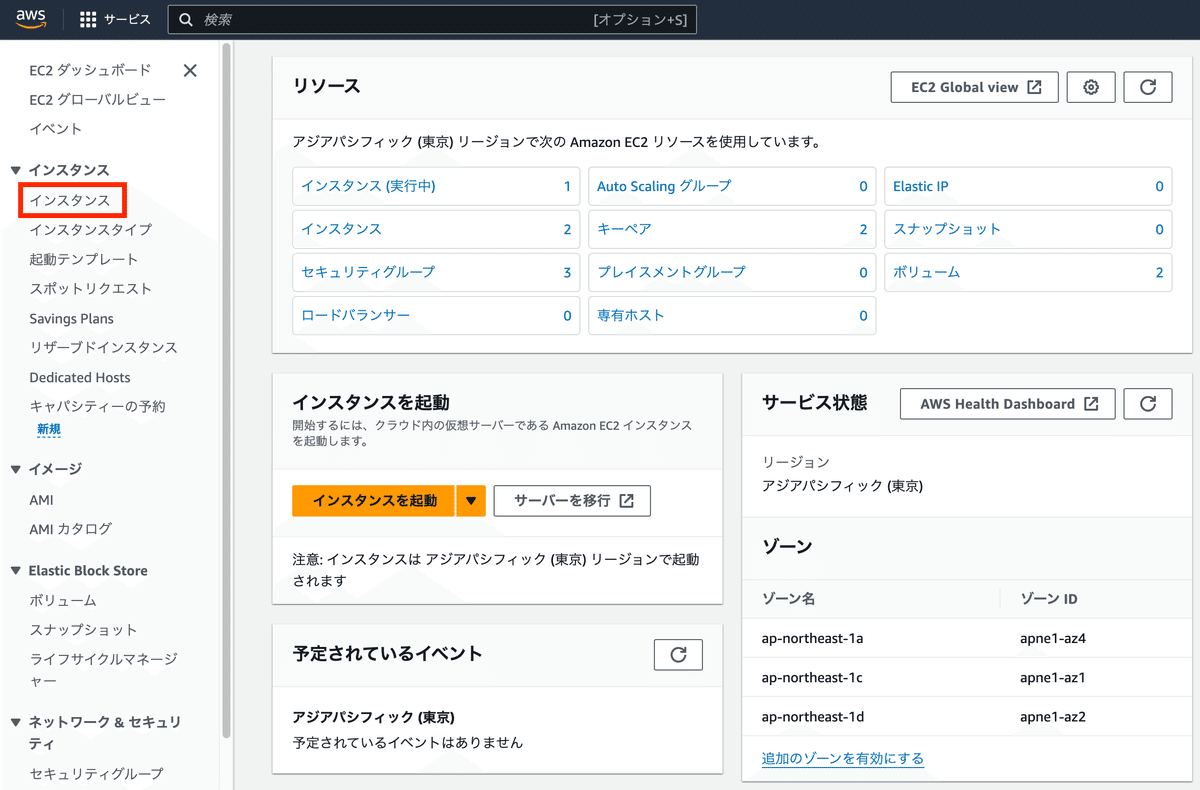Refresh the 予定されているイベント panel
The width and height of the screenshot is (1200, 790).
[x=678, y=655]
